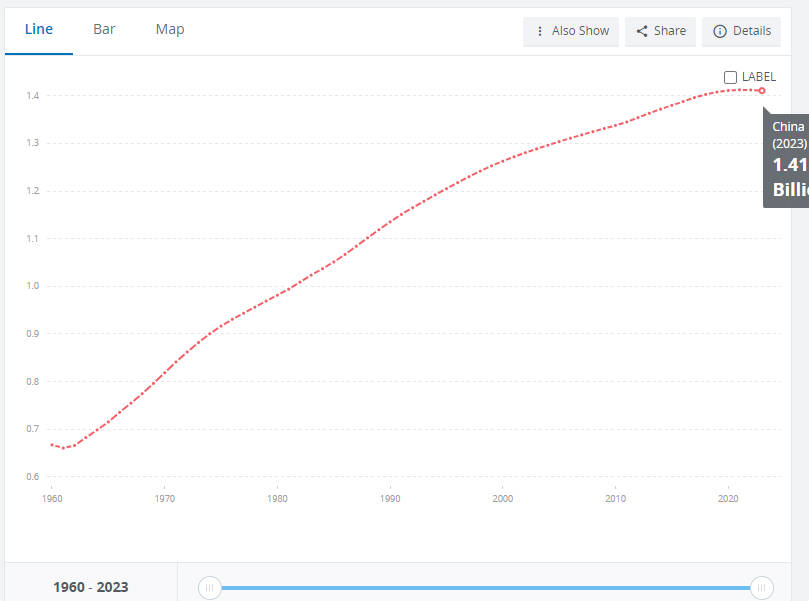Click the 1960 - 2023 range label

click(90, 588)
